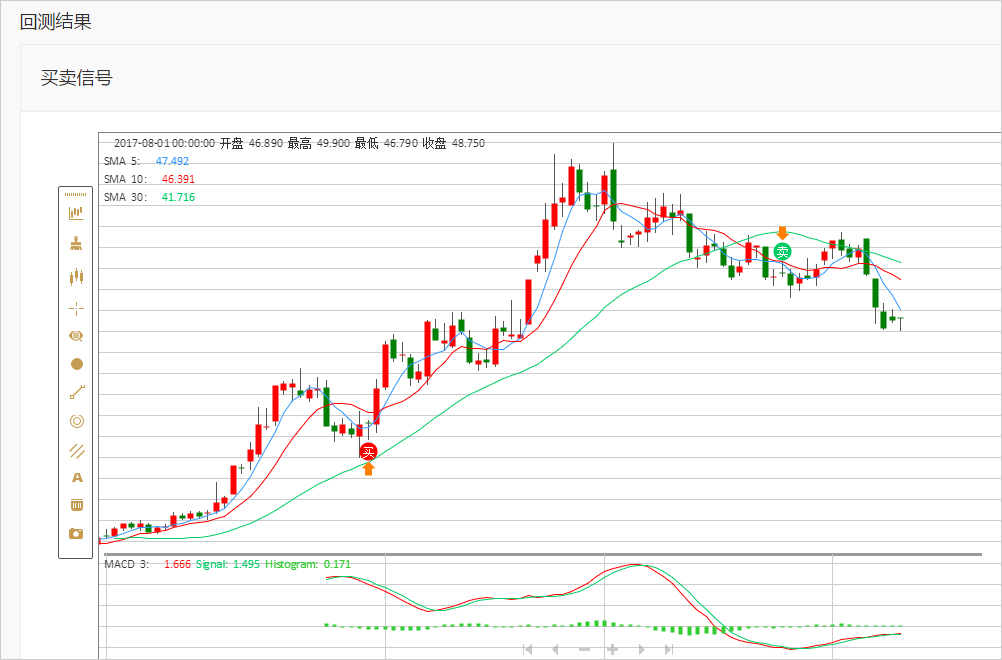This screenshot has height=660, width=1002.
Task: Click the Histogram 0.171 legend text
Action: pos(308,564)
